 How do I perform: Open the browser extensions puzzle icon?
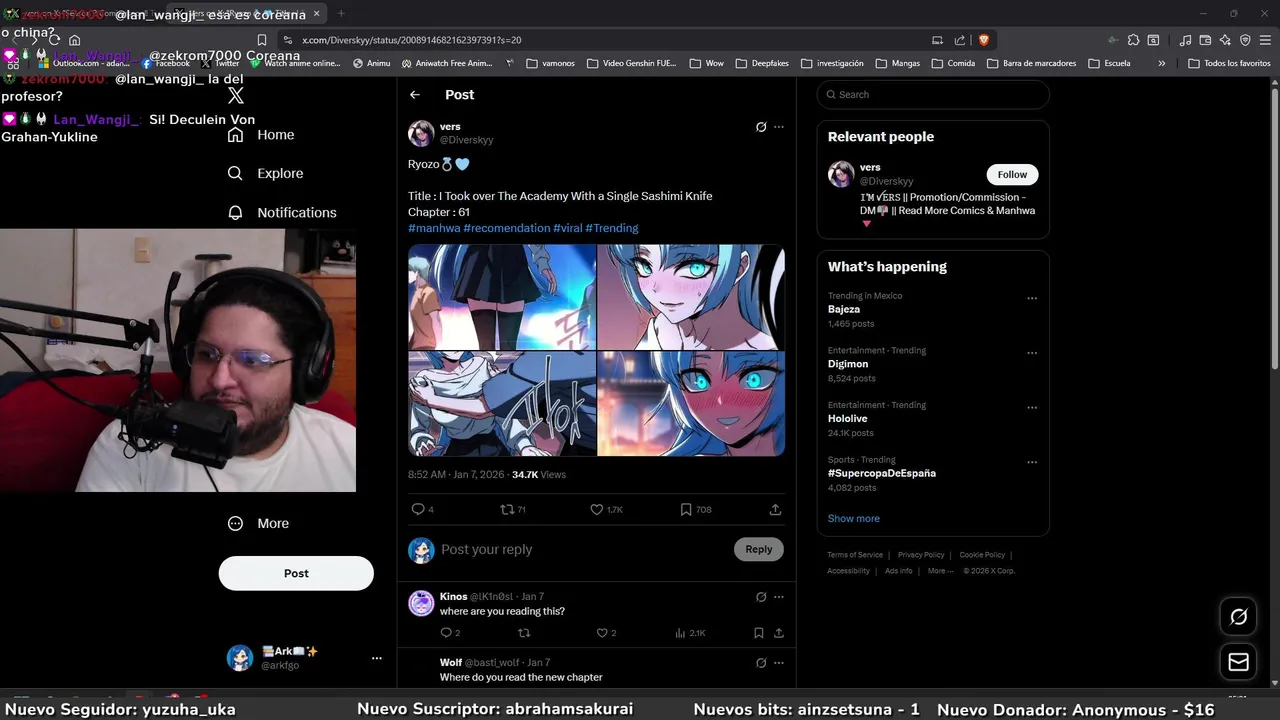(x=1133, y=40)
